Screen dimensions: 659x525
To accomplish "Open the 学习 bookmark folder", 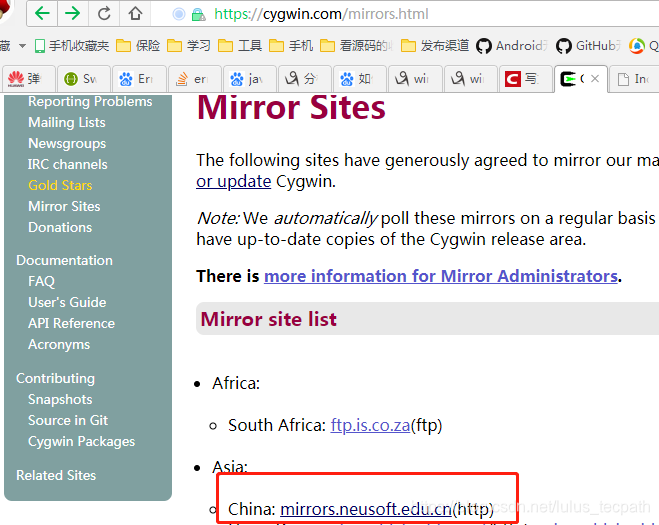I will click(x=189, y=45).
